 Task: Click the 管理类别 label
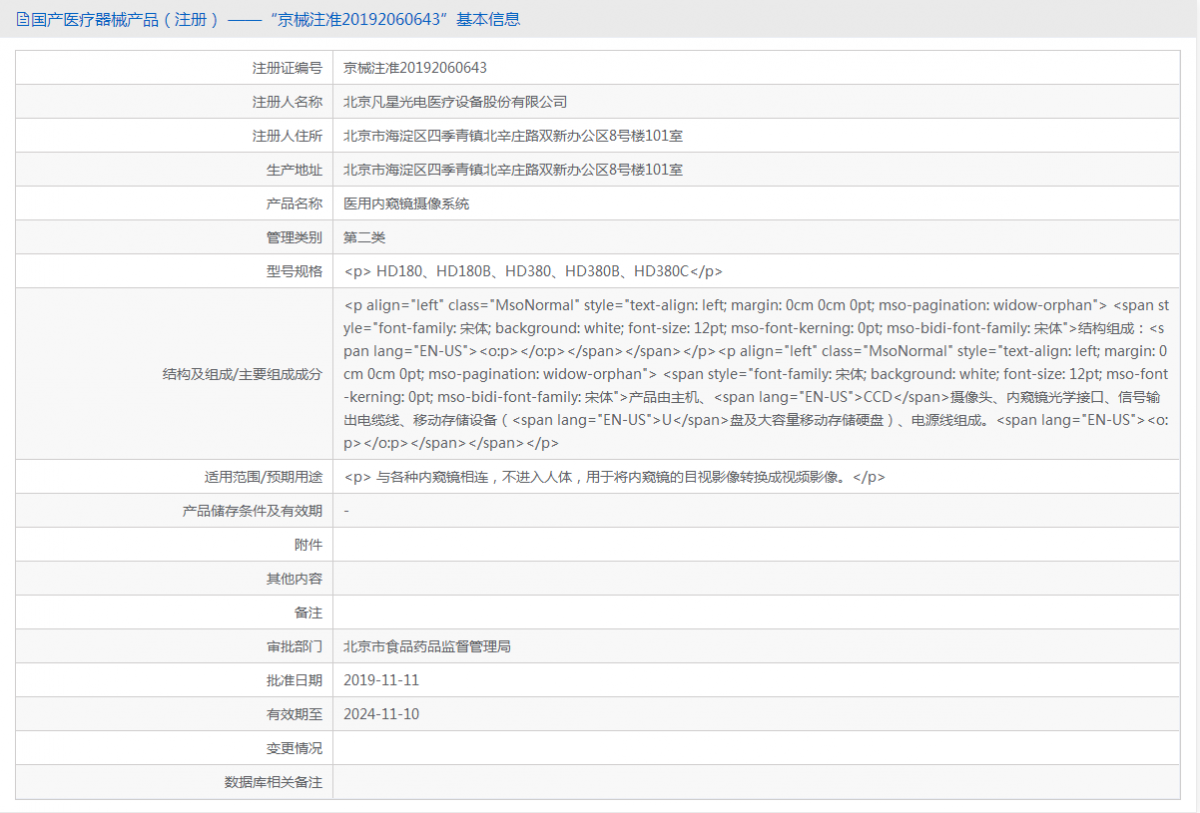(294, 238)
